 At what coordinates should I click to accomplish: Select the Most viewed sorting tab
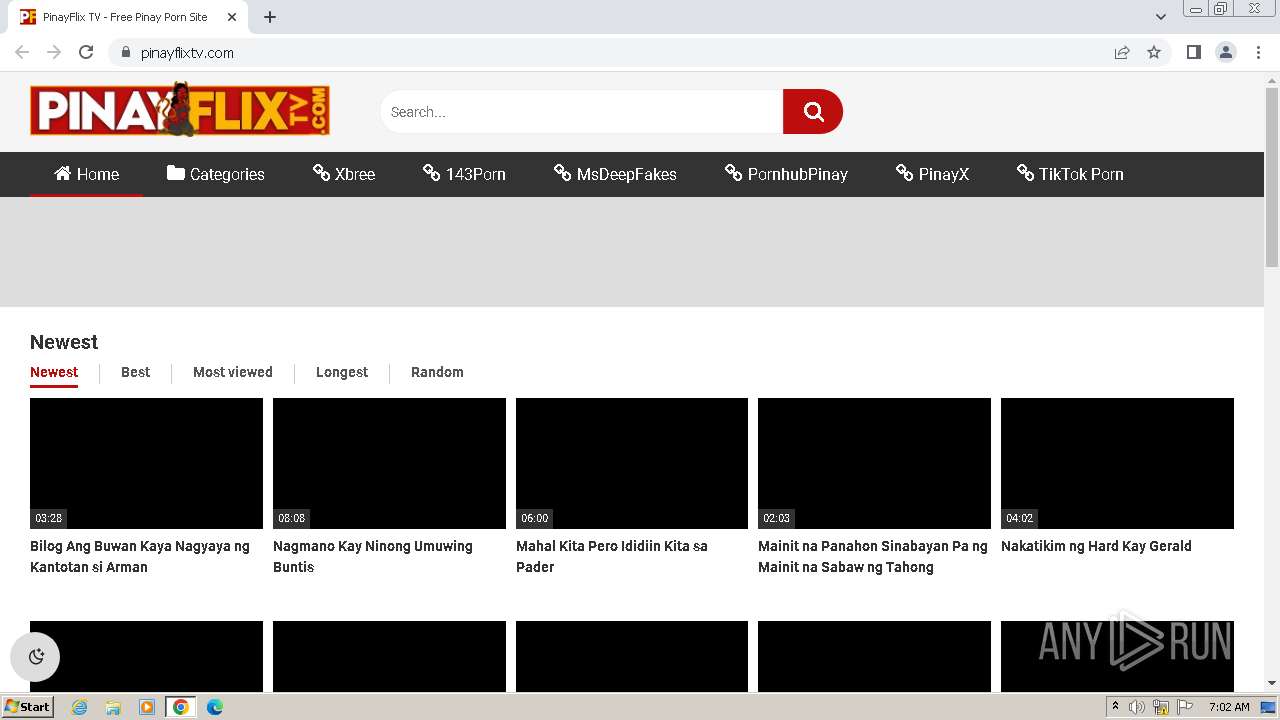pyautogui.click(x=233, y=372)
